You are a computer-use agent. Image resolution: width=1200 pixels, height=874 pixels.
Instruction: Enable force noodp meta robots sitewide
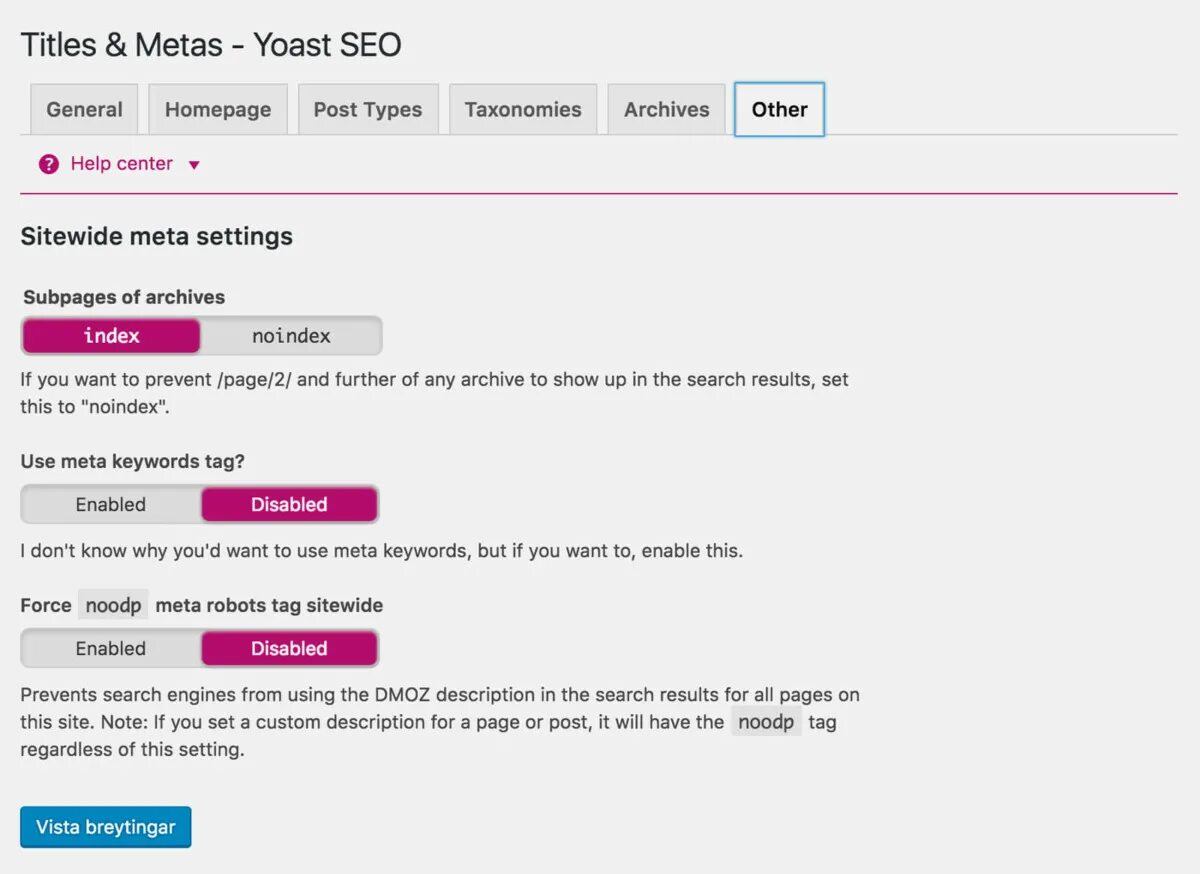[x=111, y=649]
